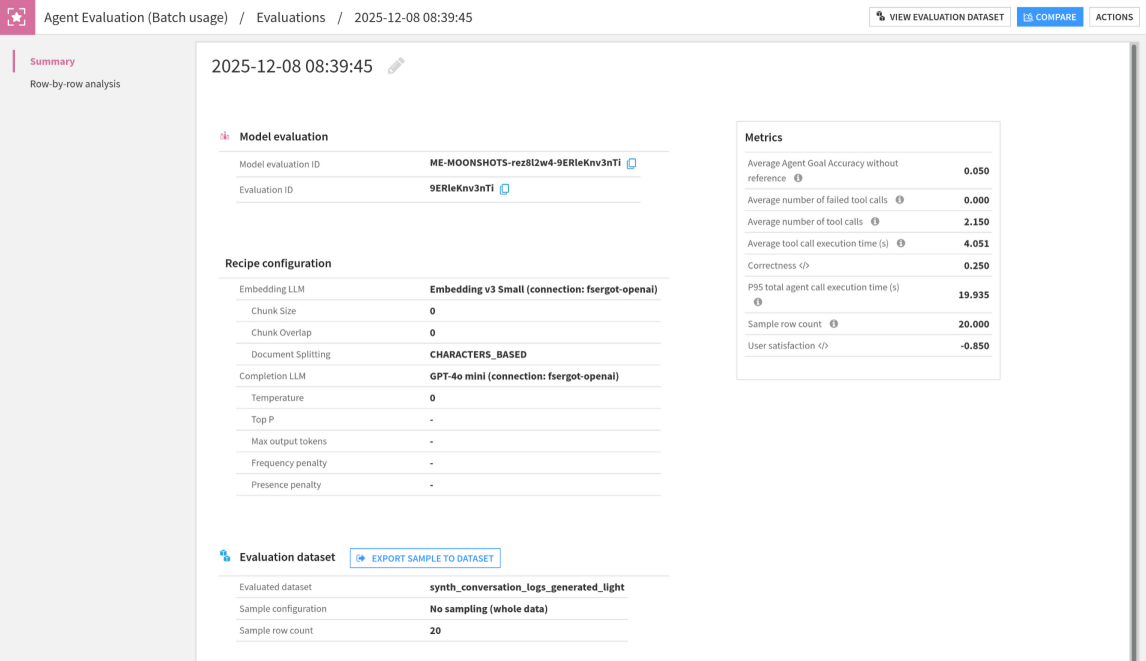Screen dimensions: 1146x661
Task: Show info for Average tool call execution time
Action: tap(901, 243)
